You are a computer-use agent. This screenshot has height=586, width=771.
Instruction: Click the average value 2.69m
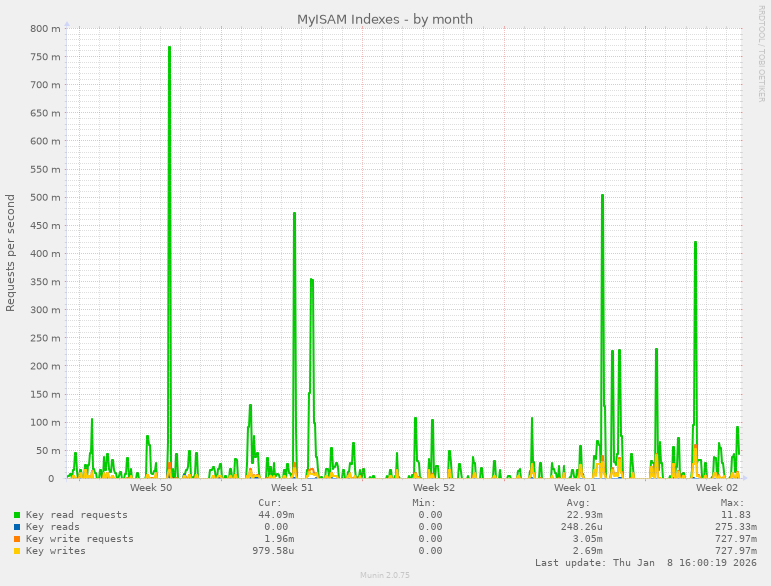coord(587,551)
